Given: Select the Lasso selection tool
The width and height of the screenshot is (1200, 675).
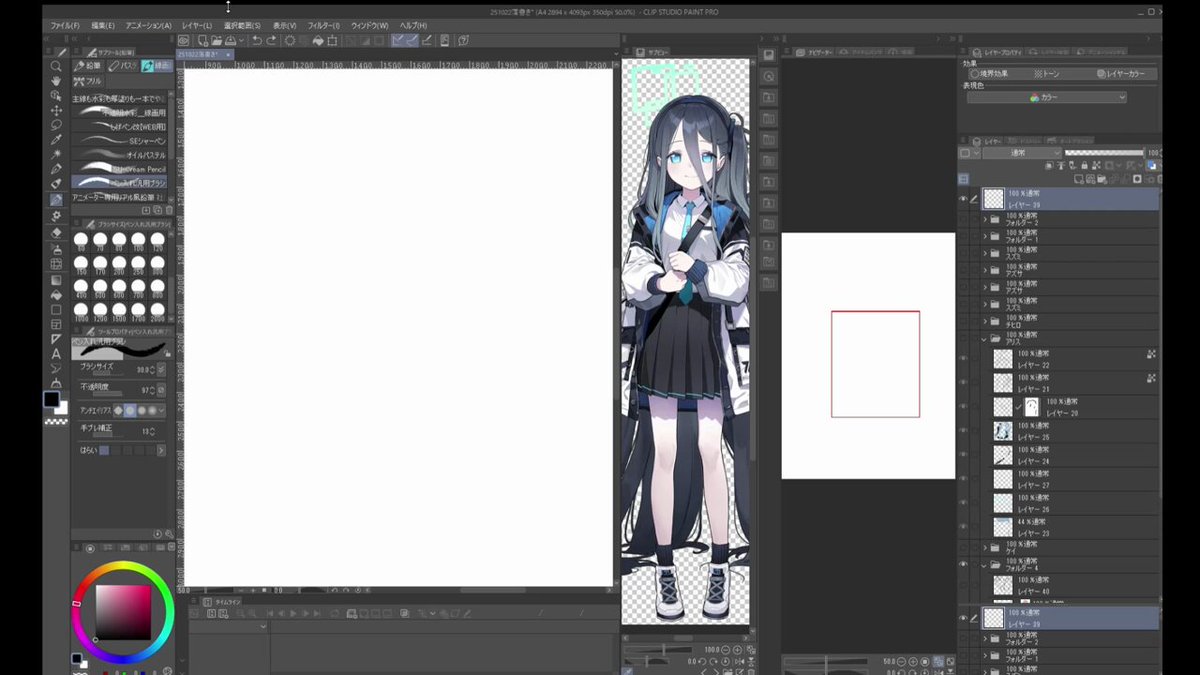Looking at the screenshot, I should coord(56,125).
